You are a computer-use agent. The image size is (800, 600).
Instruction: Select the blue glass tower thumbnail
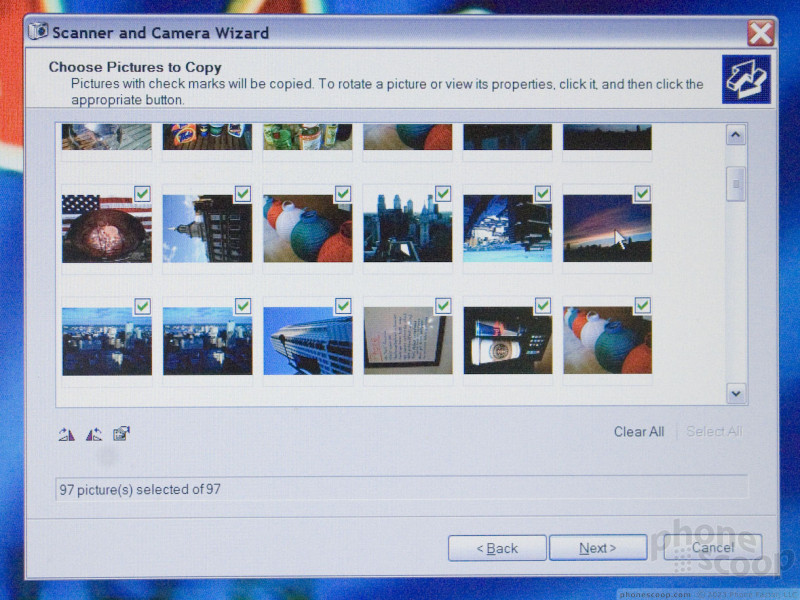(308, 341)
